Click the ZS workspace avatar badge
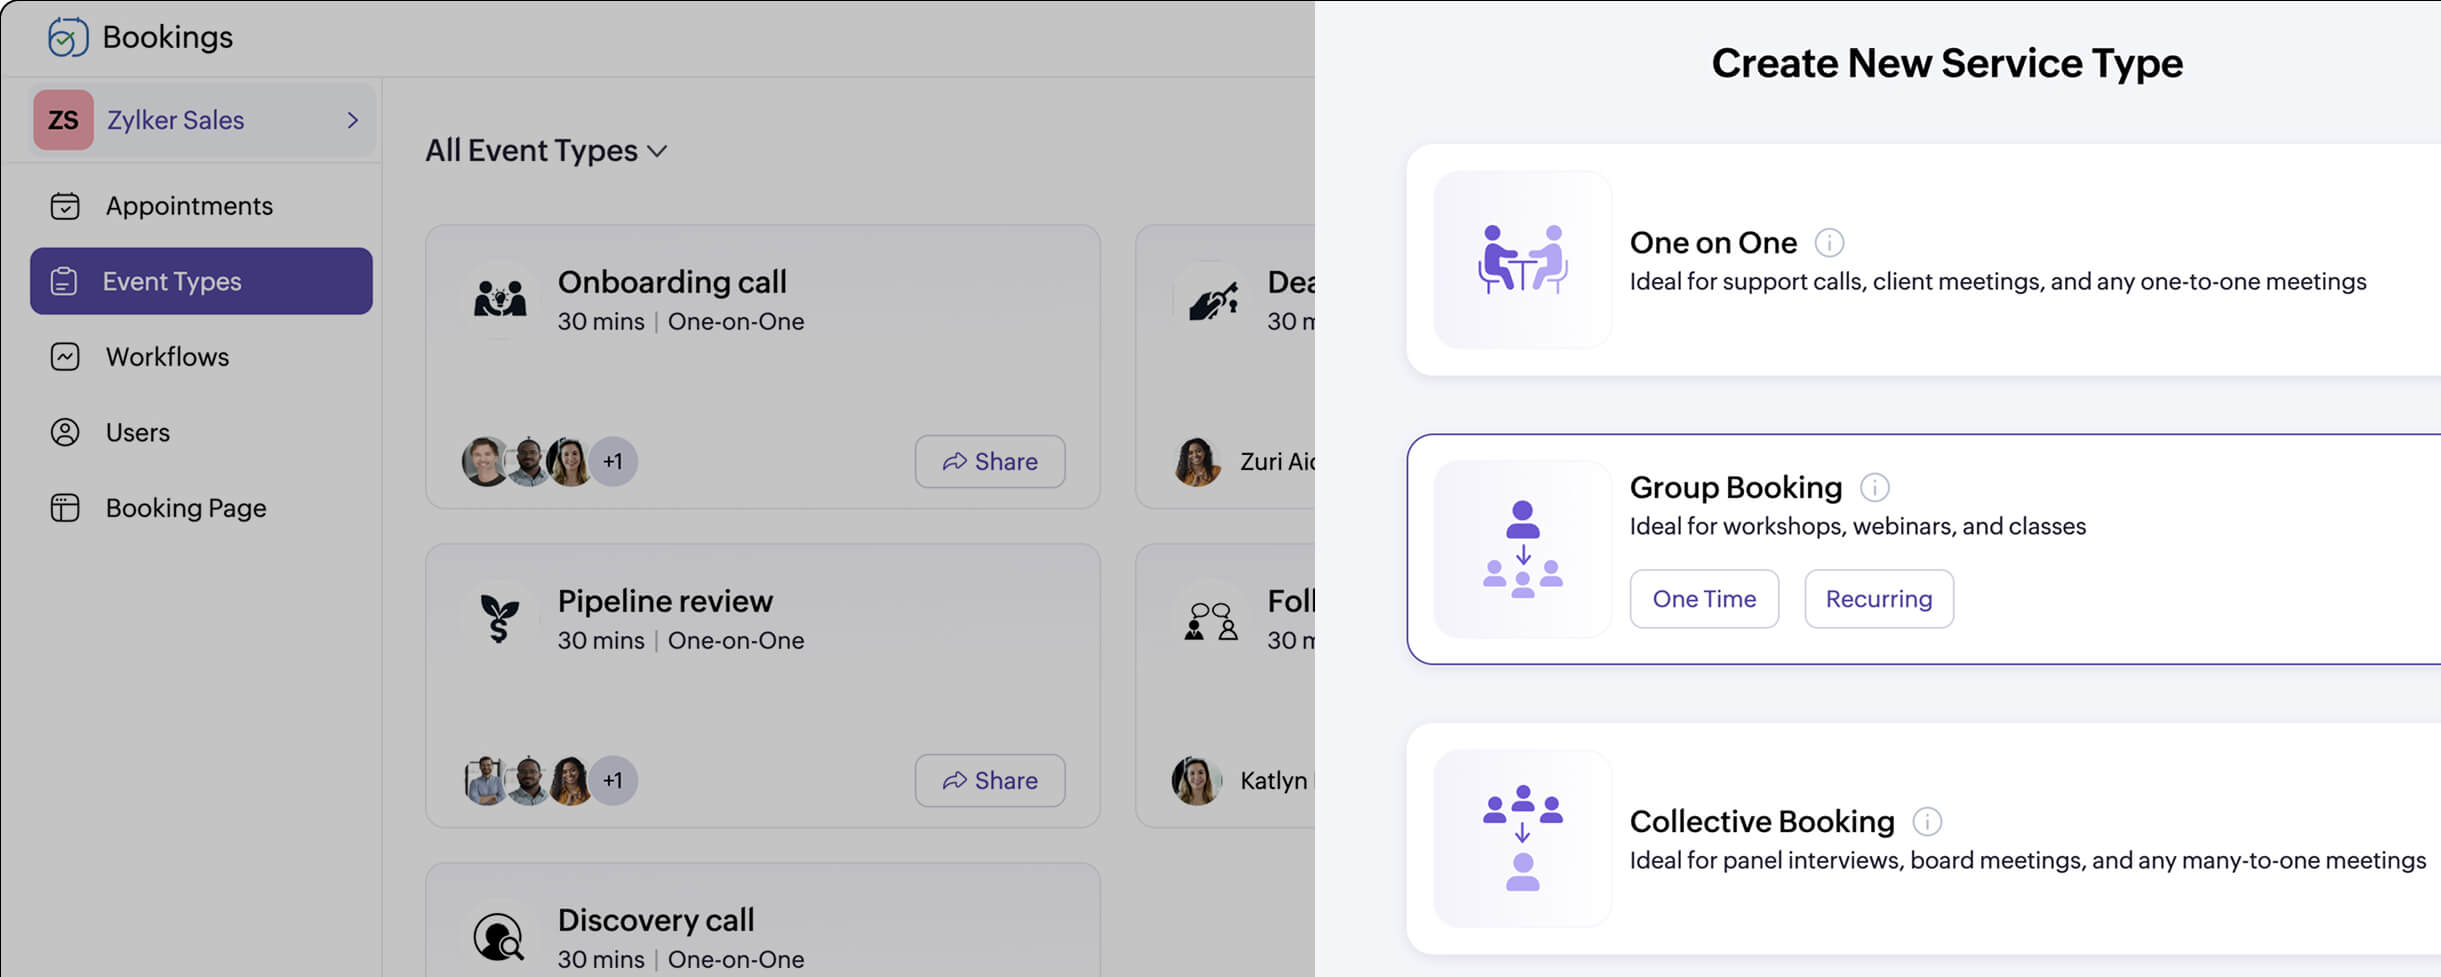 [x=63, y=120]
